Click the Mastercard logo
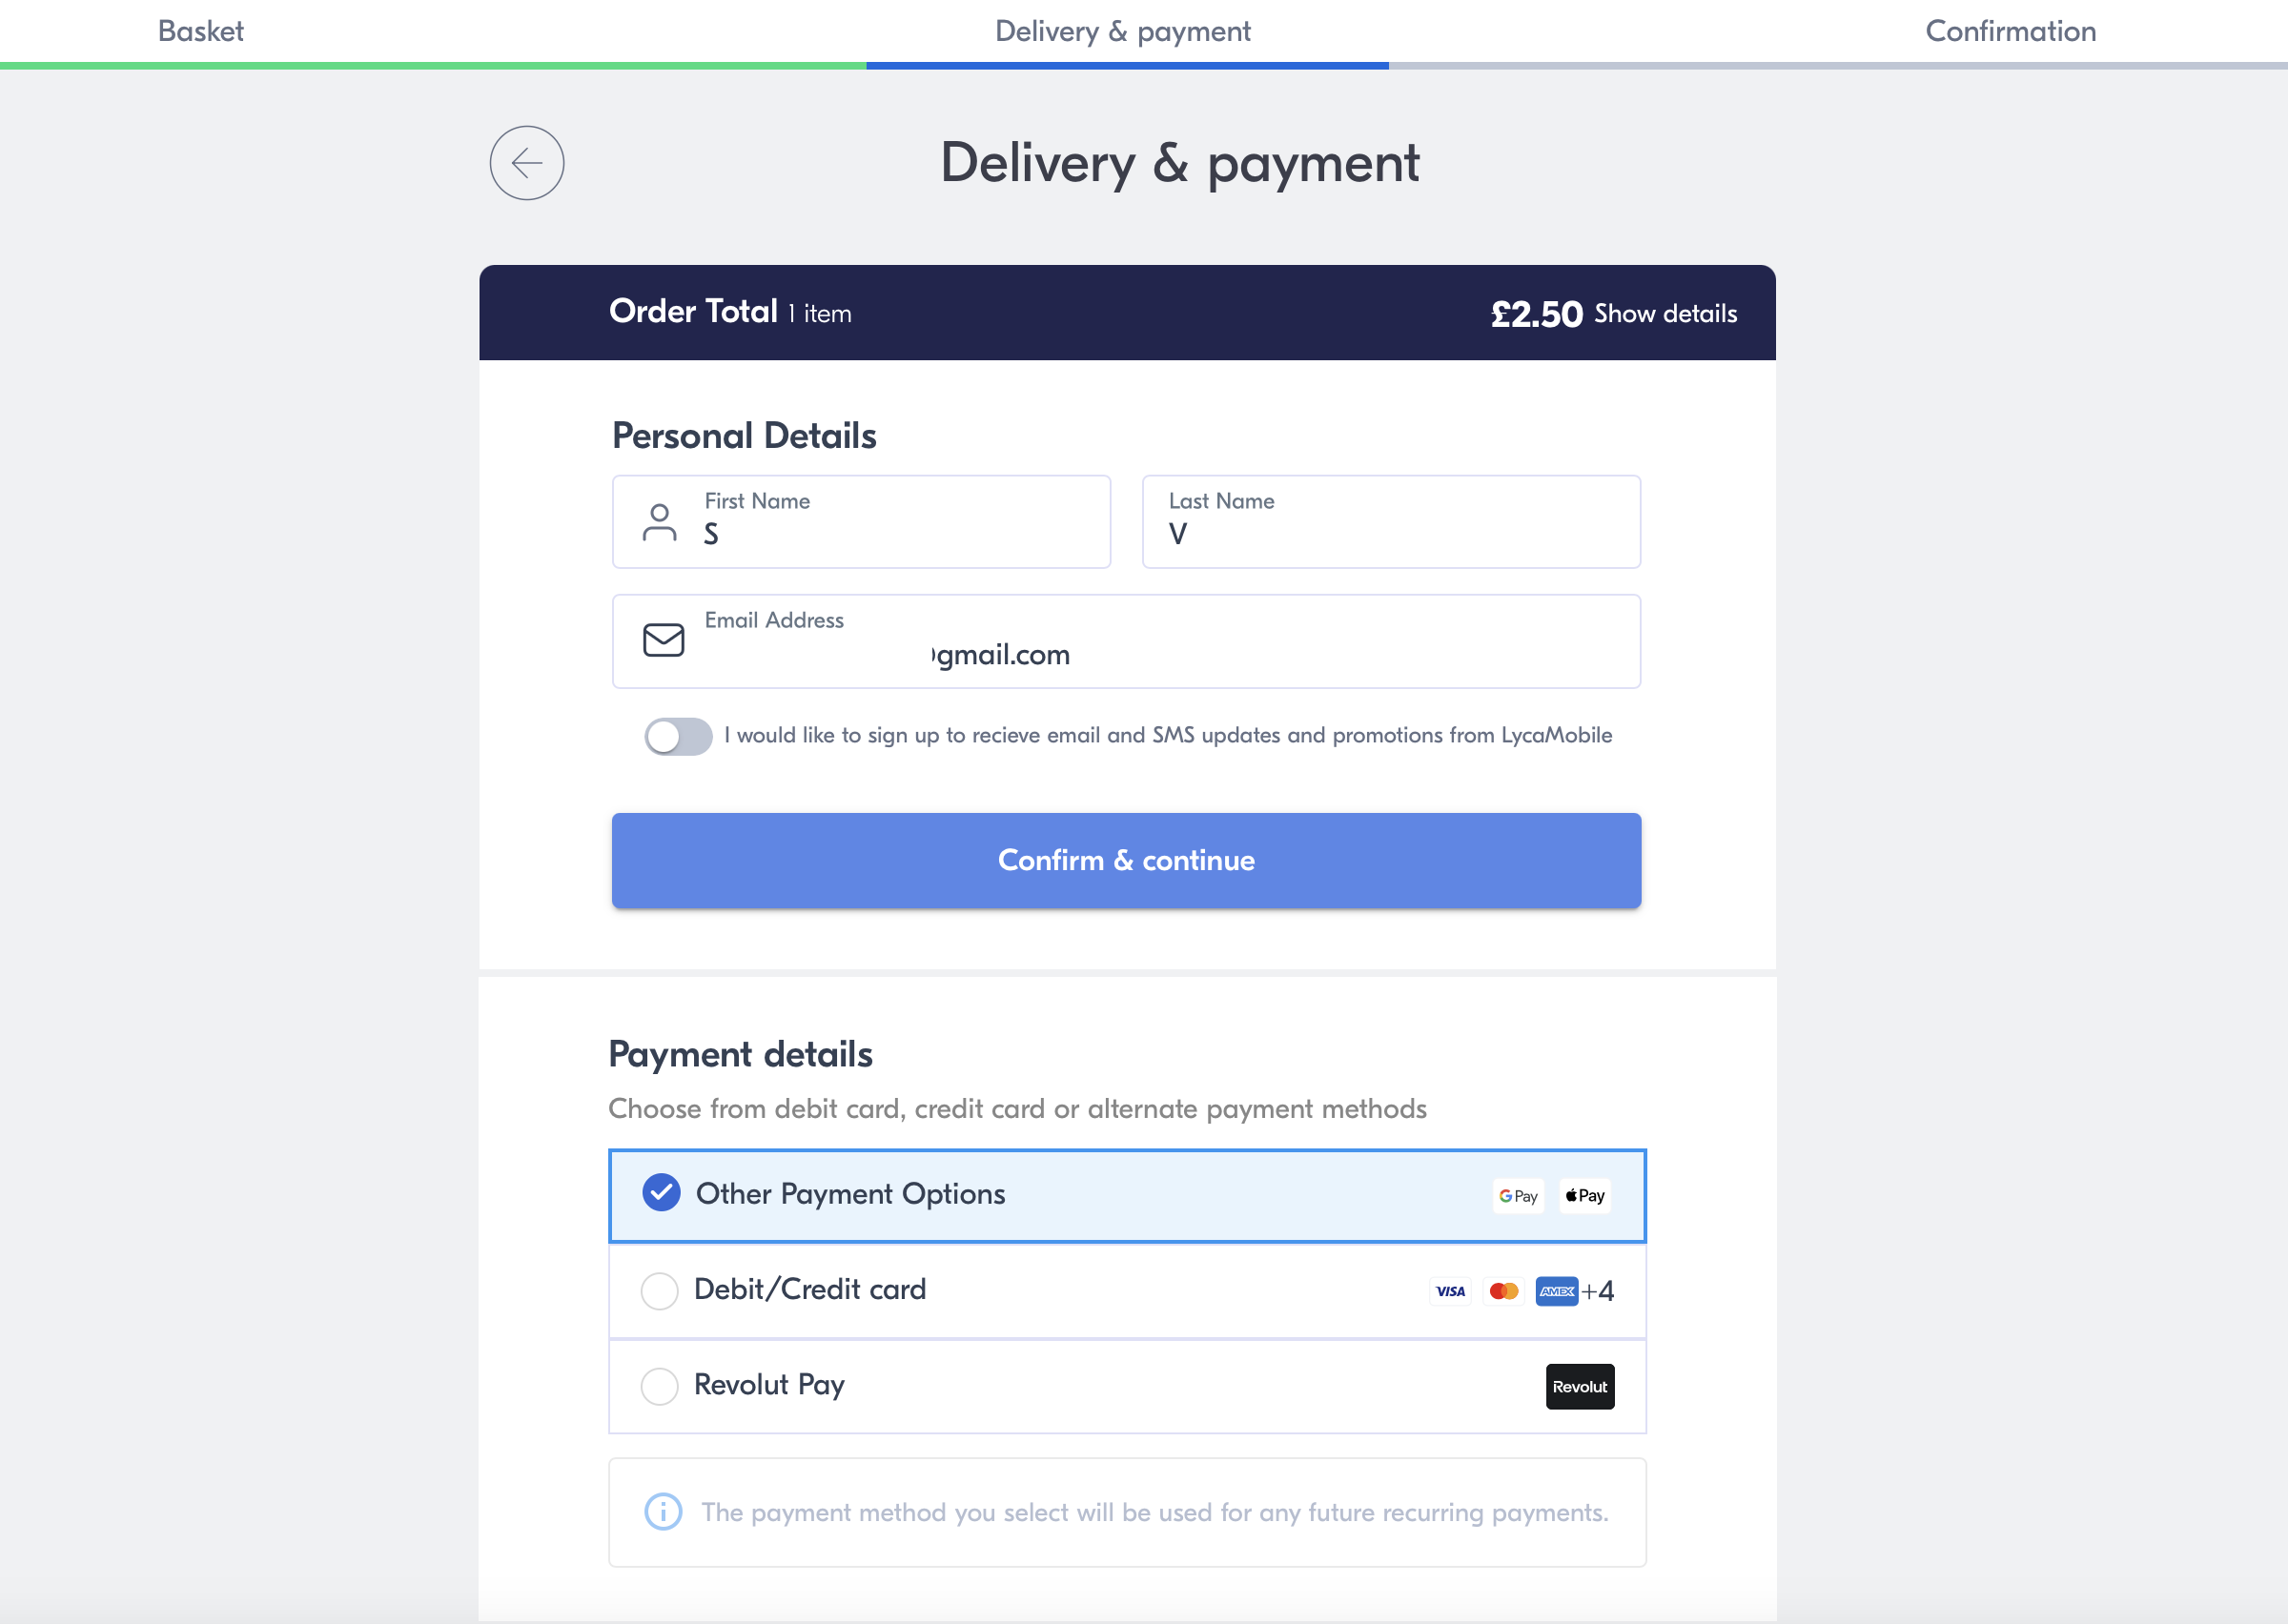2288x1624 pixels. coord(1504,1291)
